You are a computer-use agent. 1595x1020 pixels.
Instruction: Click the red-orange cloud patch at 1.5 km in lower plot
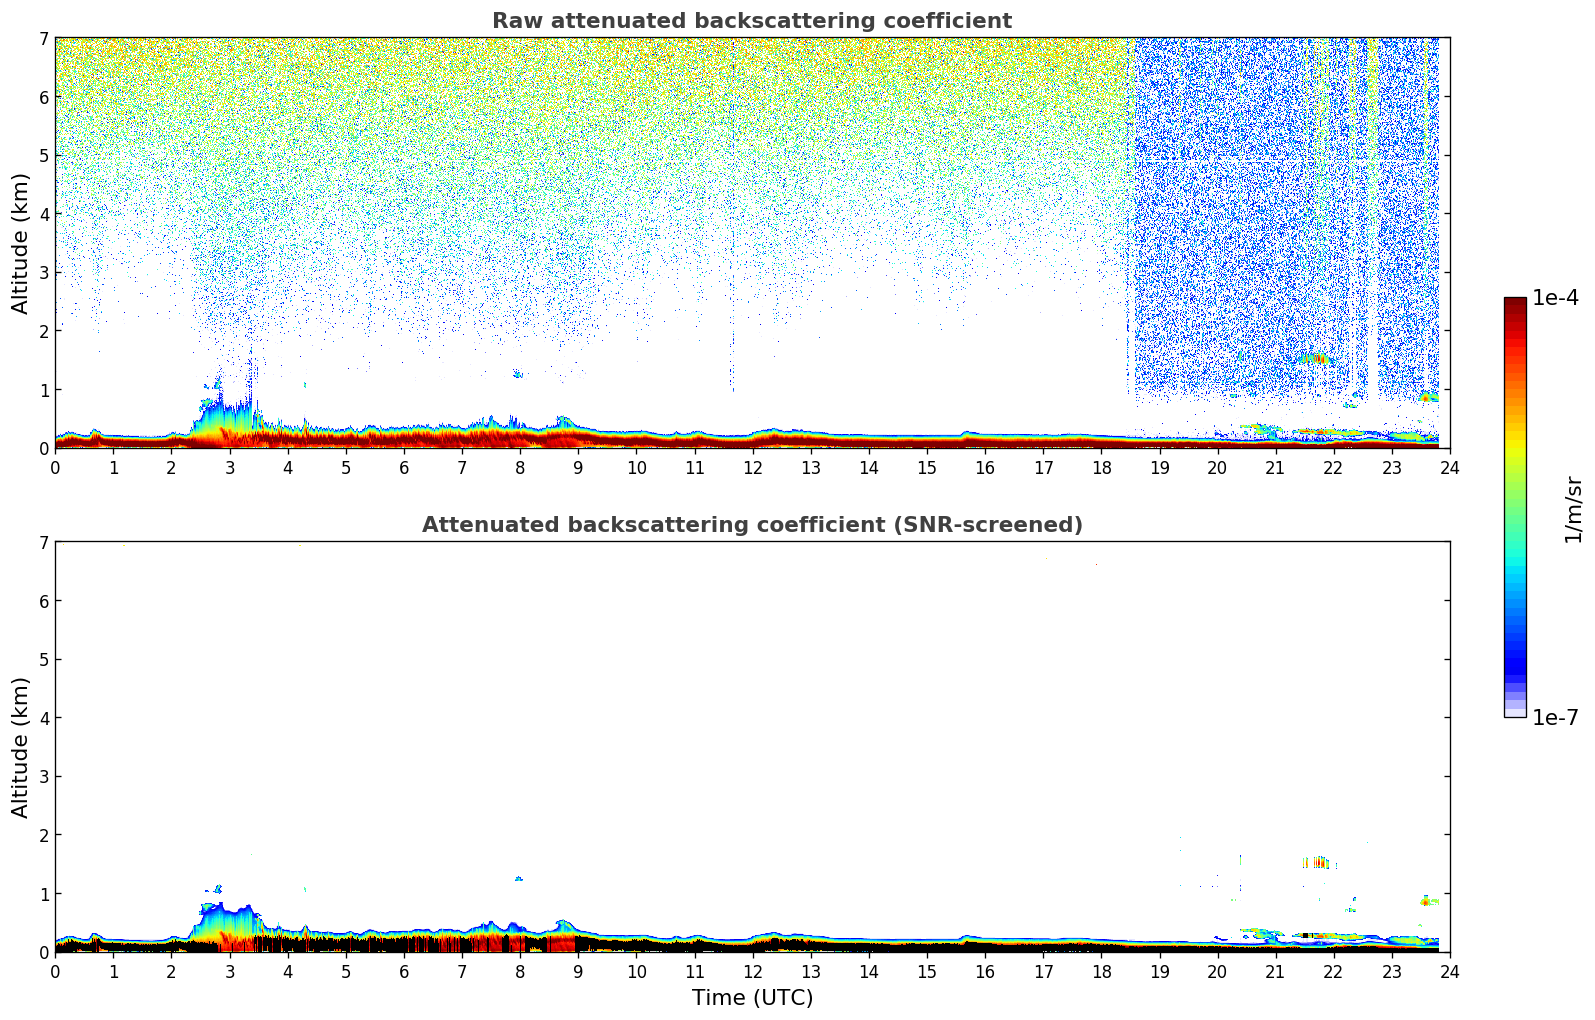click(x=1318, y=862)
